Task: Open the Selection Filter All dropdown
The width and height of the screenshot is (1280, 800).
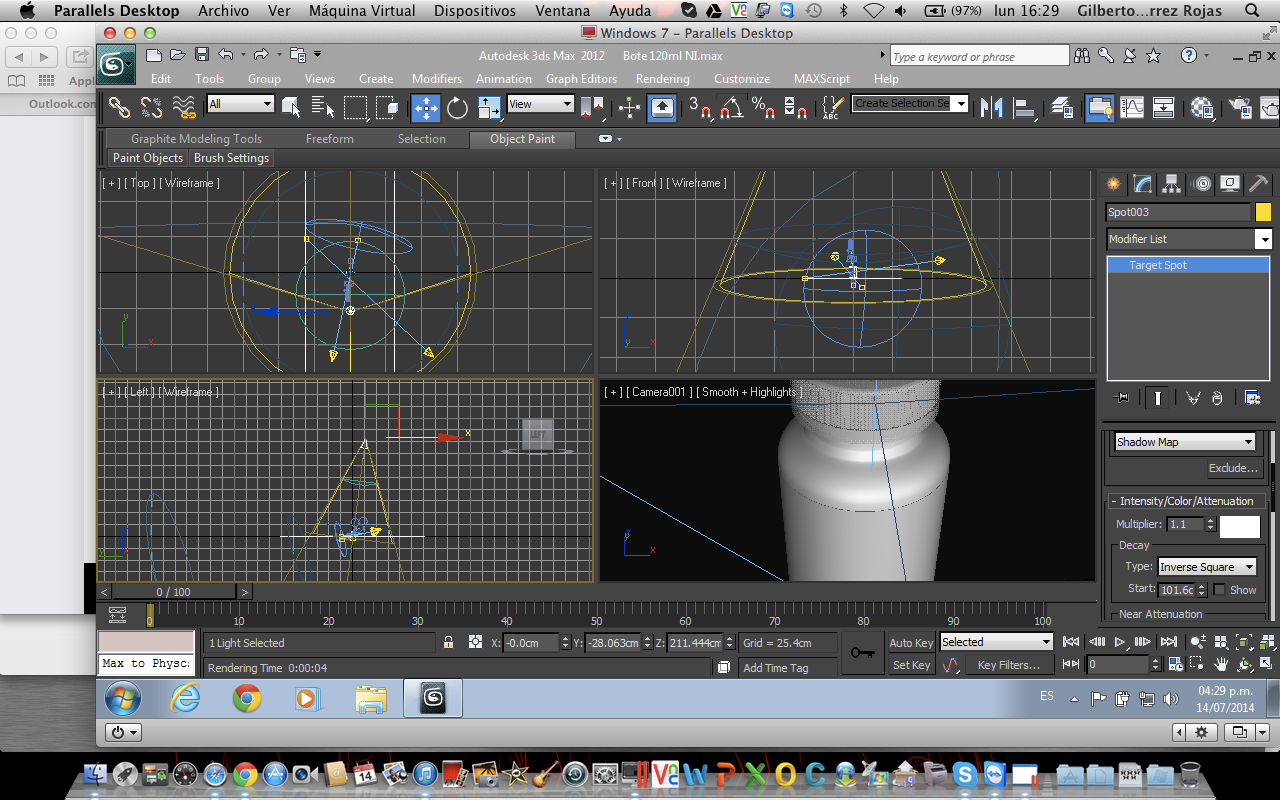Action: (x=241, y=104)
